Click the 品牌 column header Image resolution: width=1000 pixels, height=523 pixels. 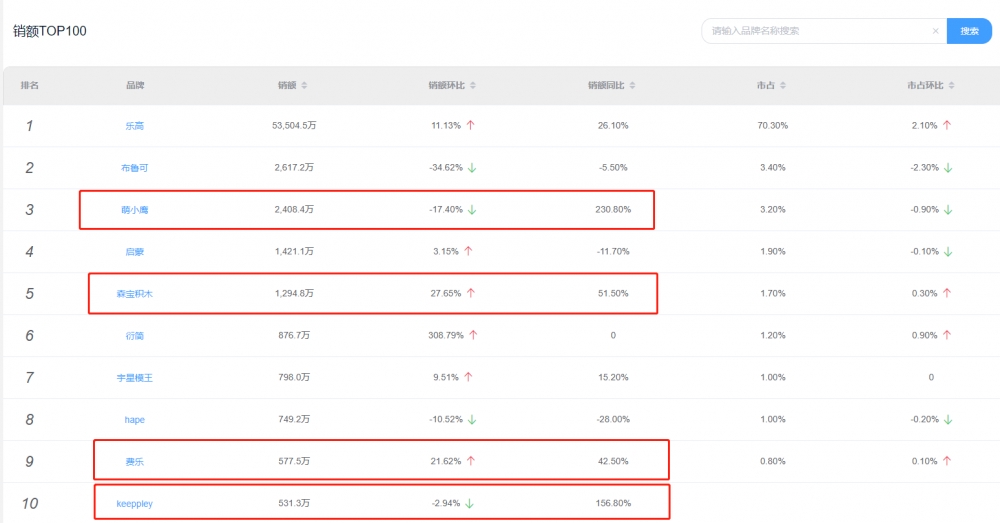tap(134, 86)
